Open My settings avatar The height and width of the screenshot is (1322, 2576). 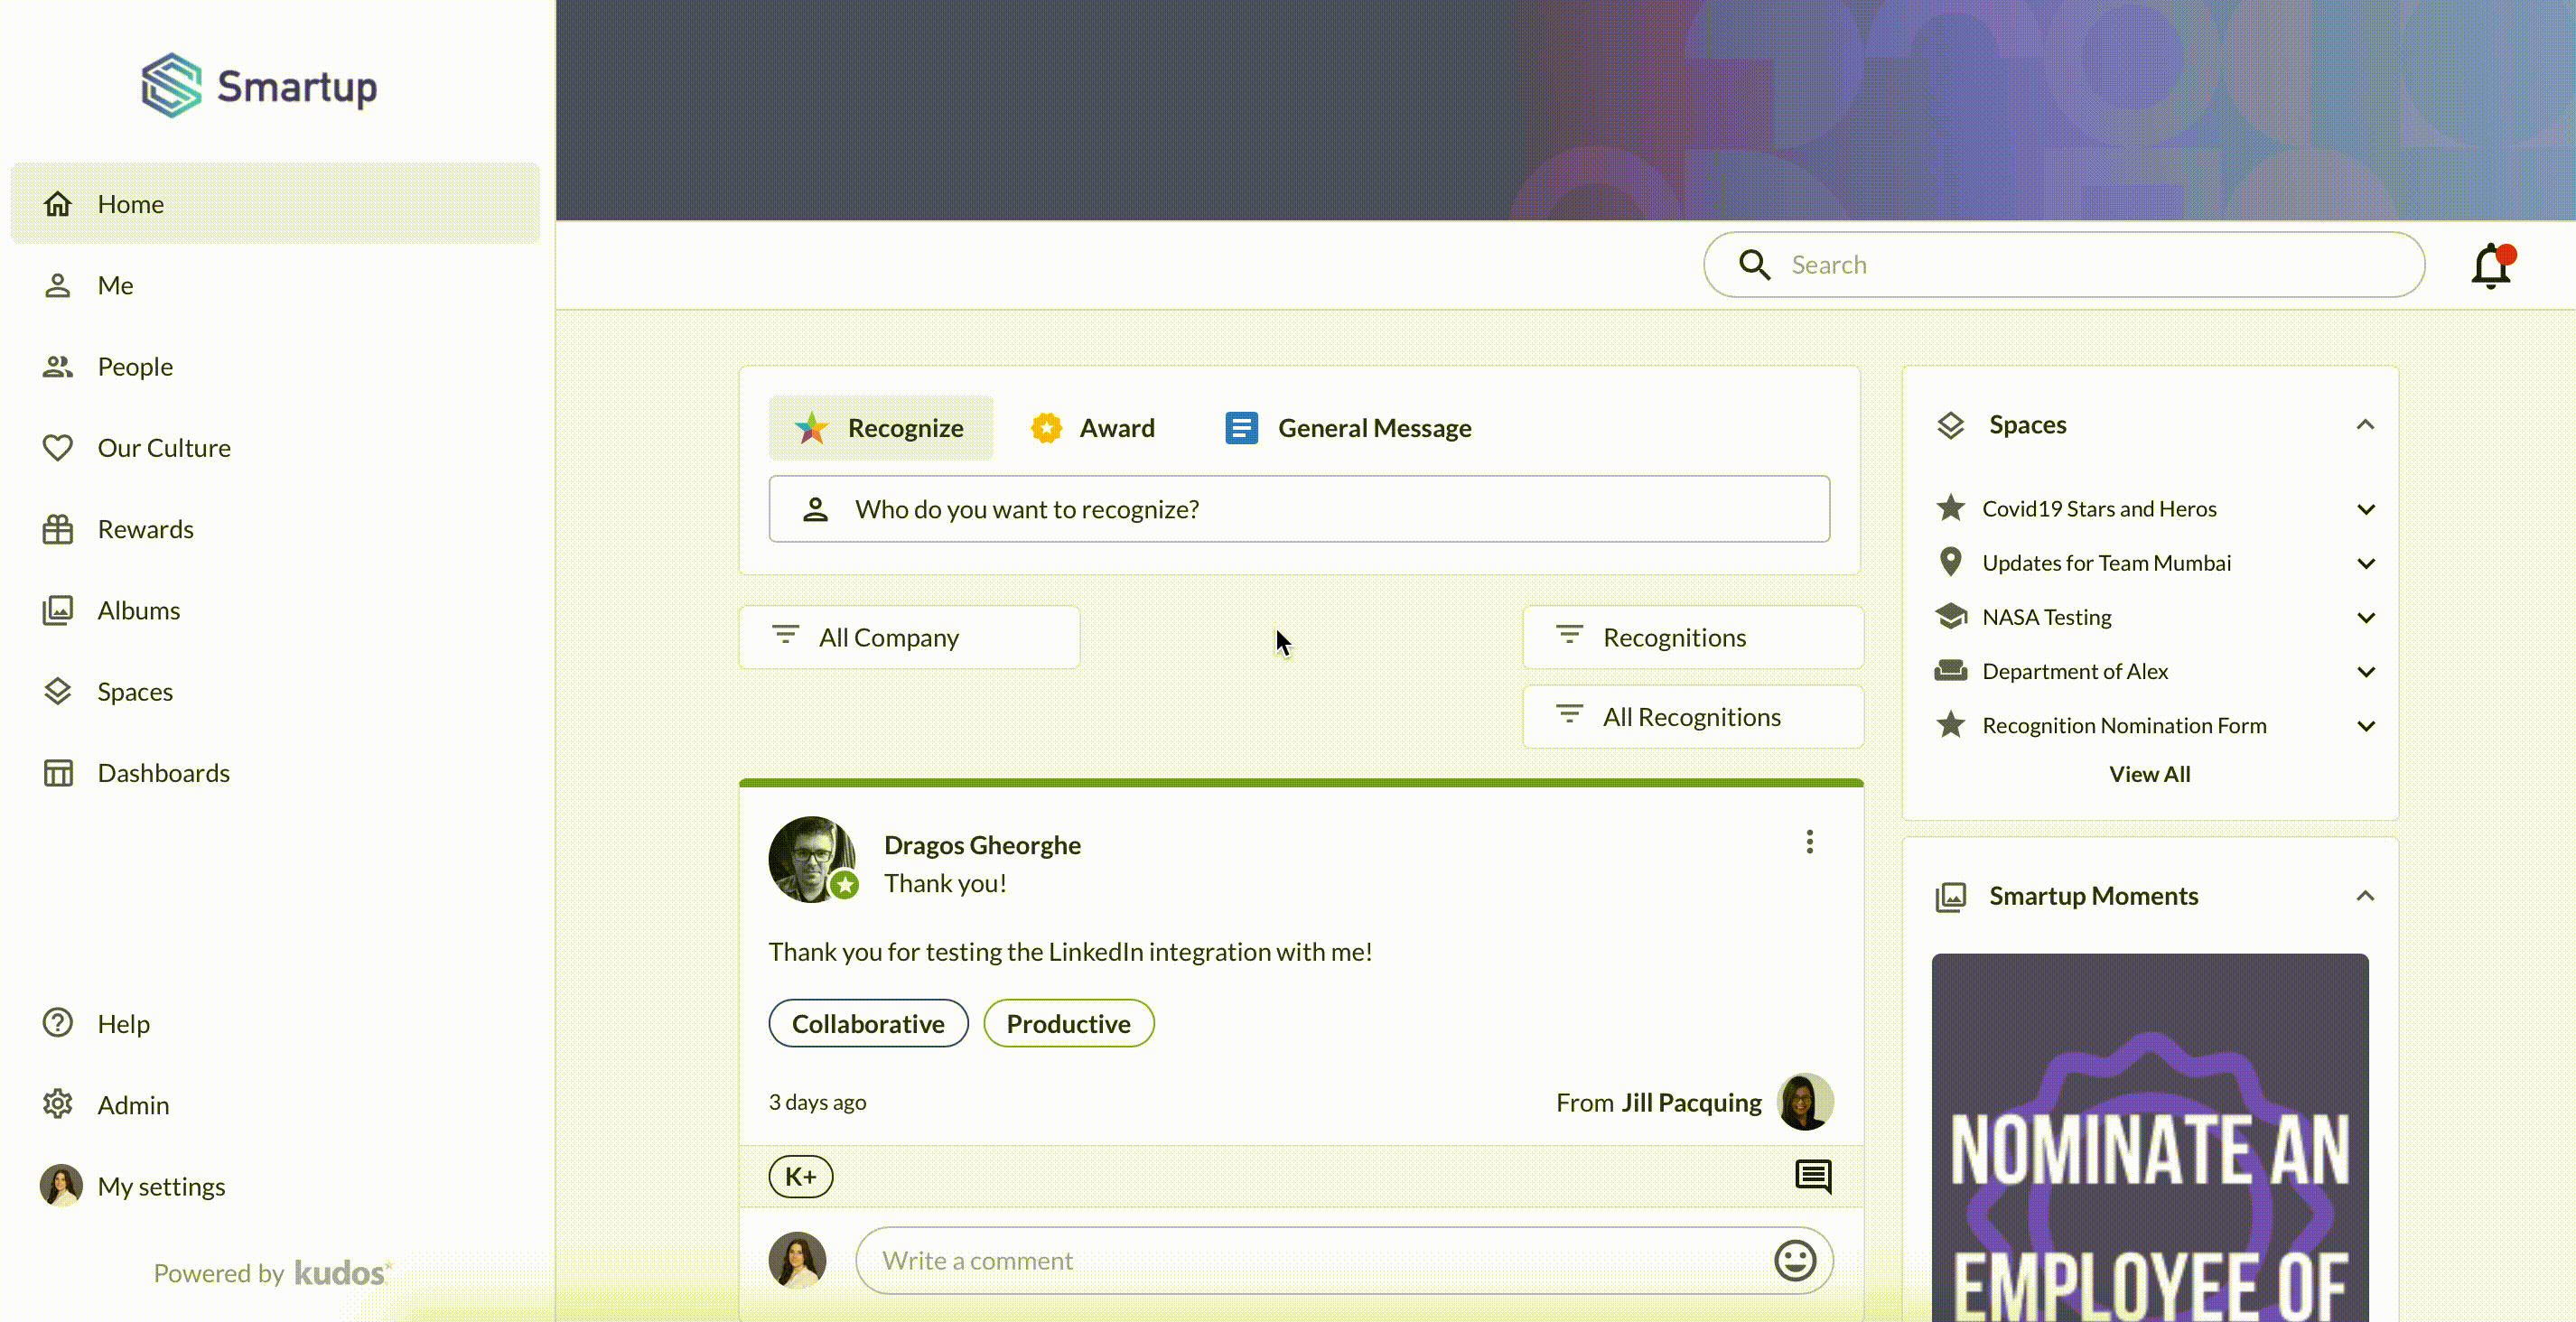(61, 1186)
